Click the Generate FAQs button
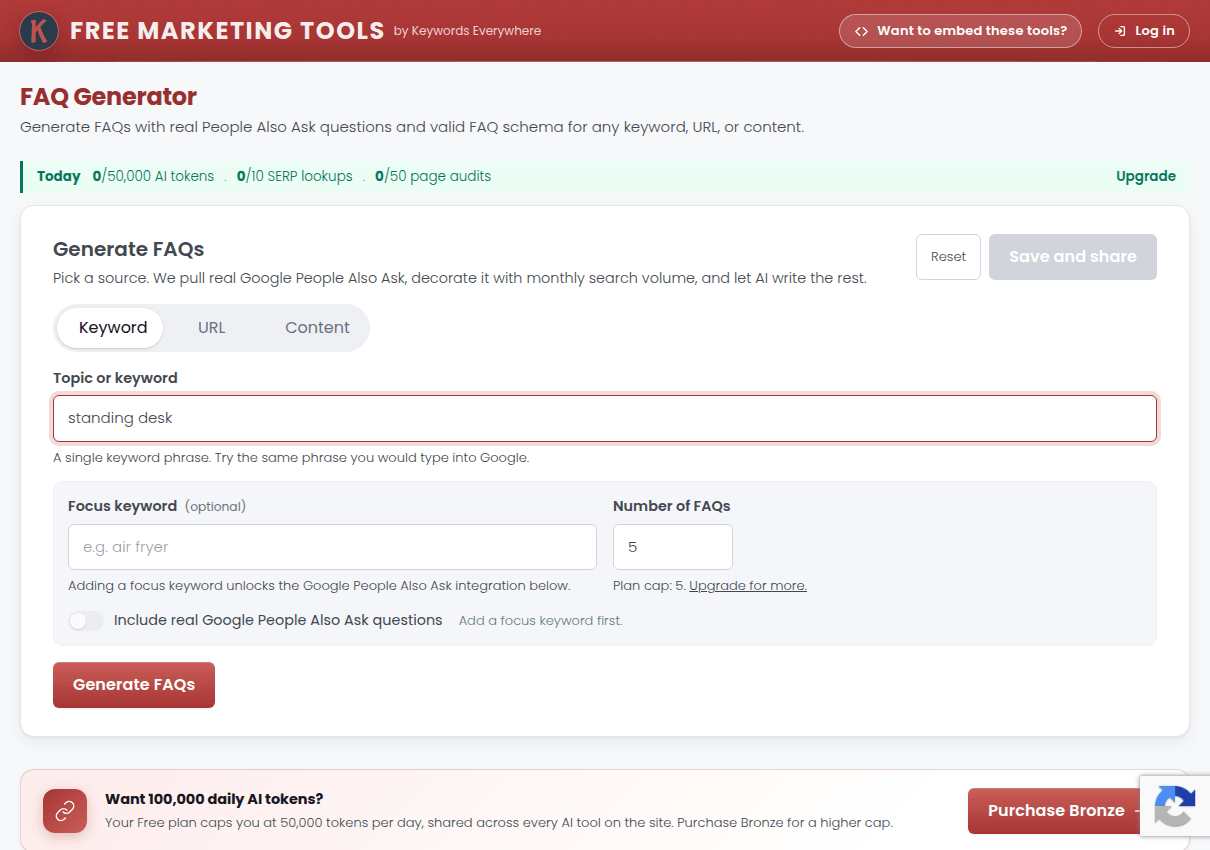Image resolution: width=1210 pixels, height=850 pixels. click(134, 685)
